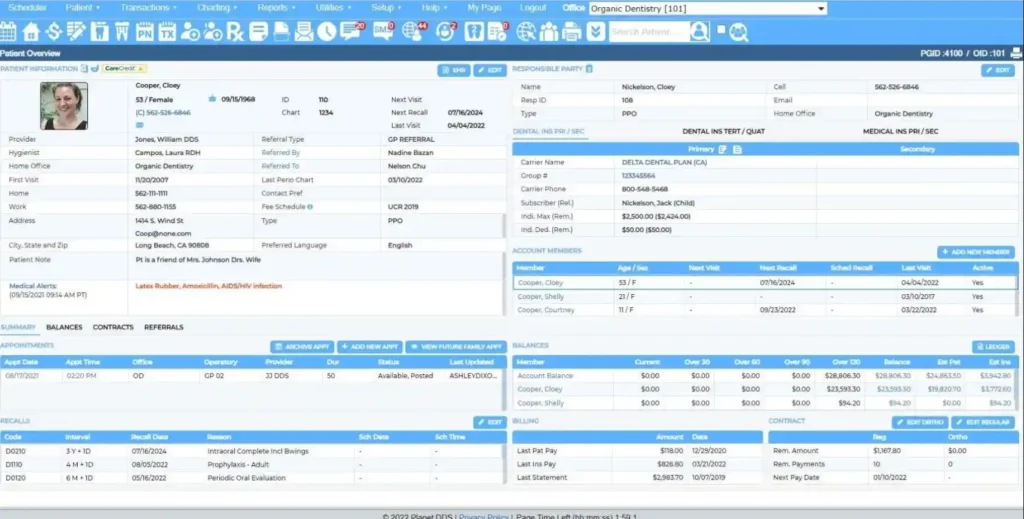Viewport: 1024px width, 519px height.
Task: Open the Office dropdown Organic Dentistry [101]
Action: [708, 8]
